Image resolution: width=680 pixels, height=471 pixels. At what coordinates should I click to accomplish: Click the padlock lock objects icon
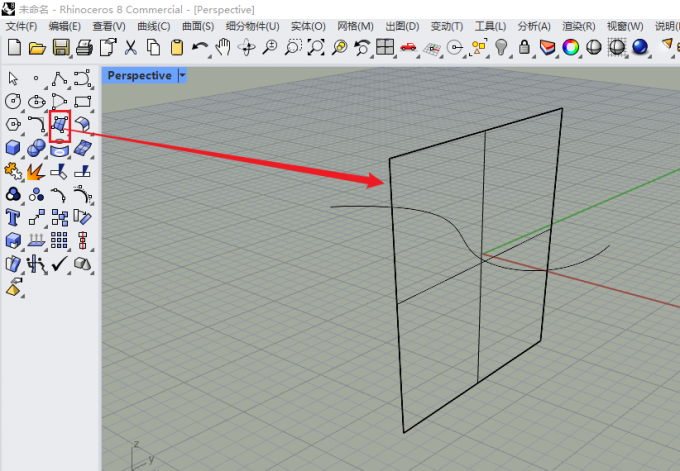click(x=524, y=47)
